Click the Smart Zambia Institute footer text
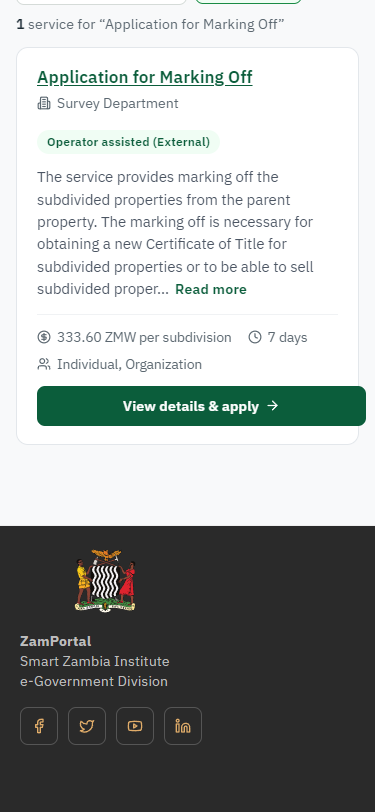The height and width of the screenshot is (812, 375). 95,661
